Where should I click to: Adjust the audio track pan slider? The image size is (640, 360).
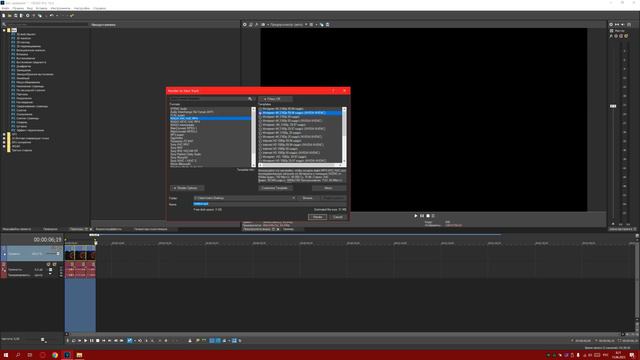(50, 274)
